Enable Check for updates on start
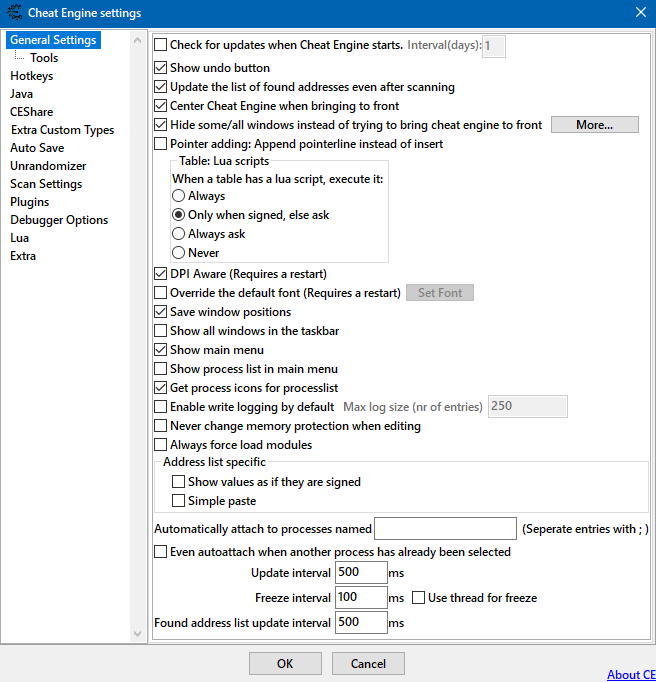The height and width of the screenshot is (682, 656). tap(161, 45)
